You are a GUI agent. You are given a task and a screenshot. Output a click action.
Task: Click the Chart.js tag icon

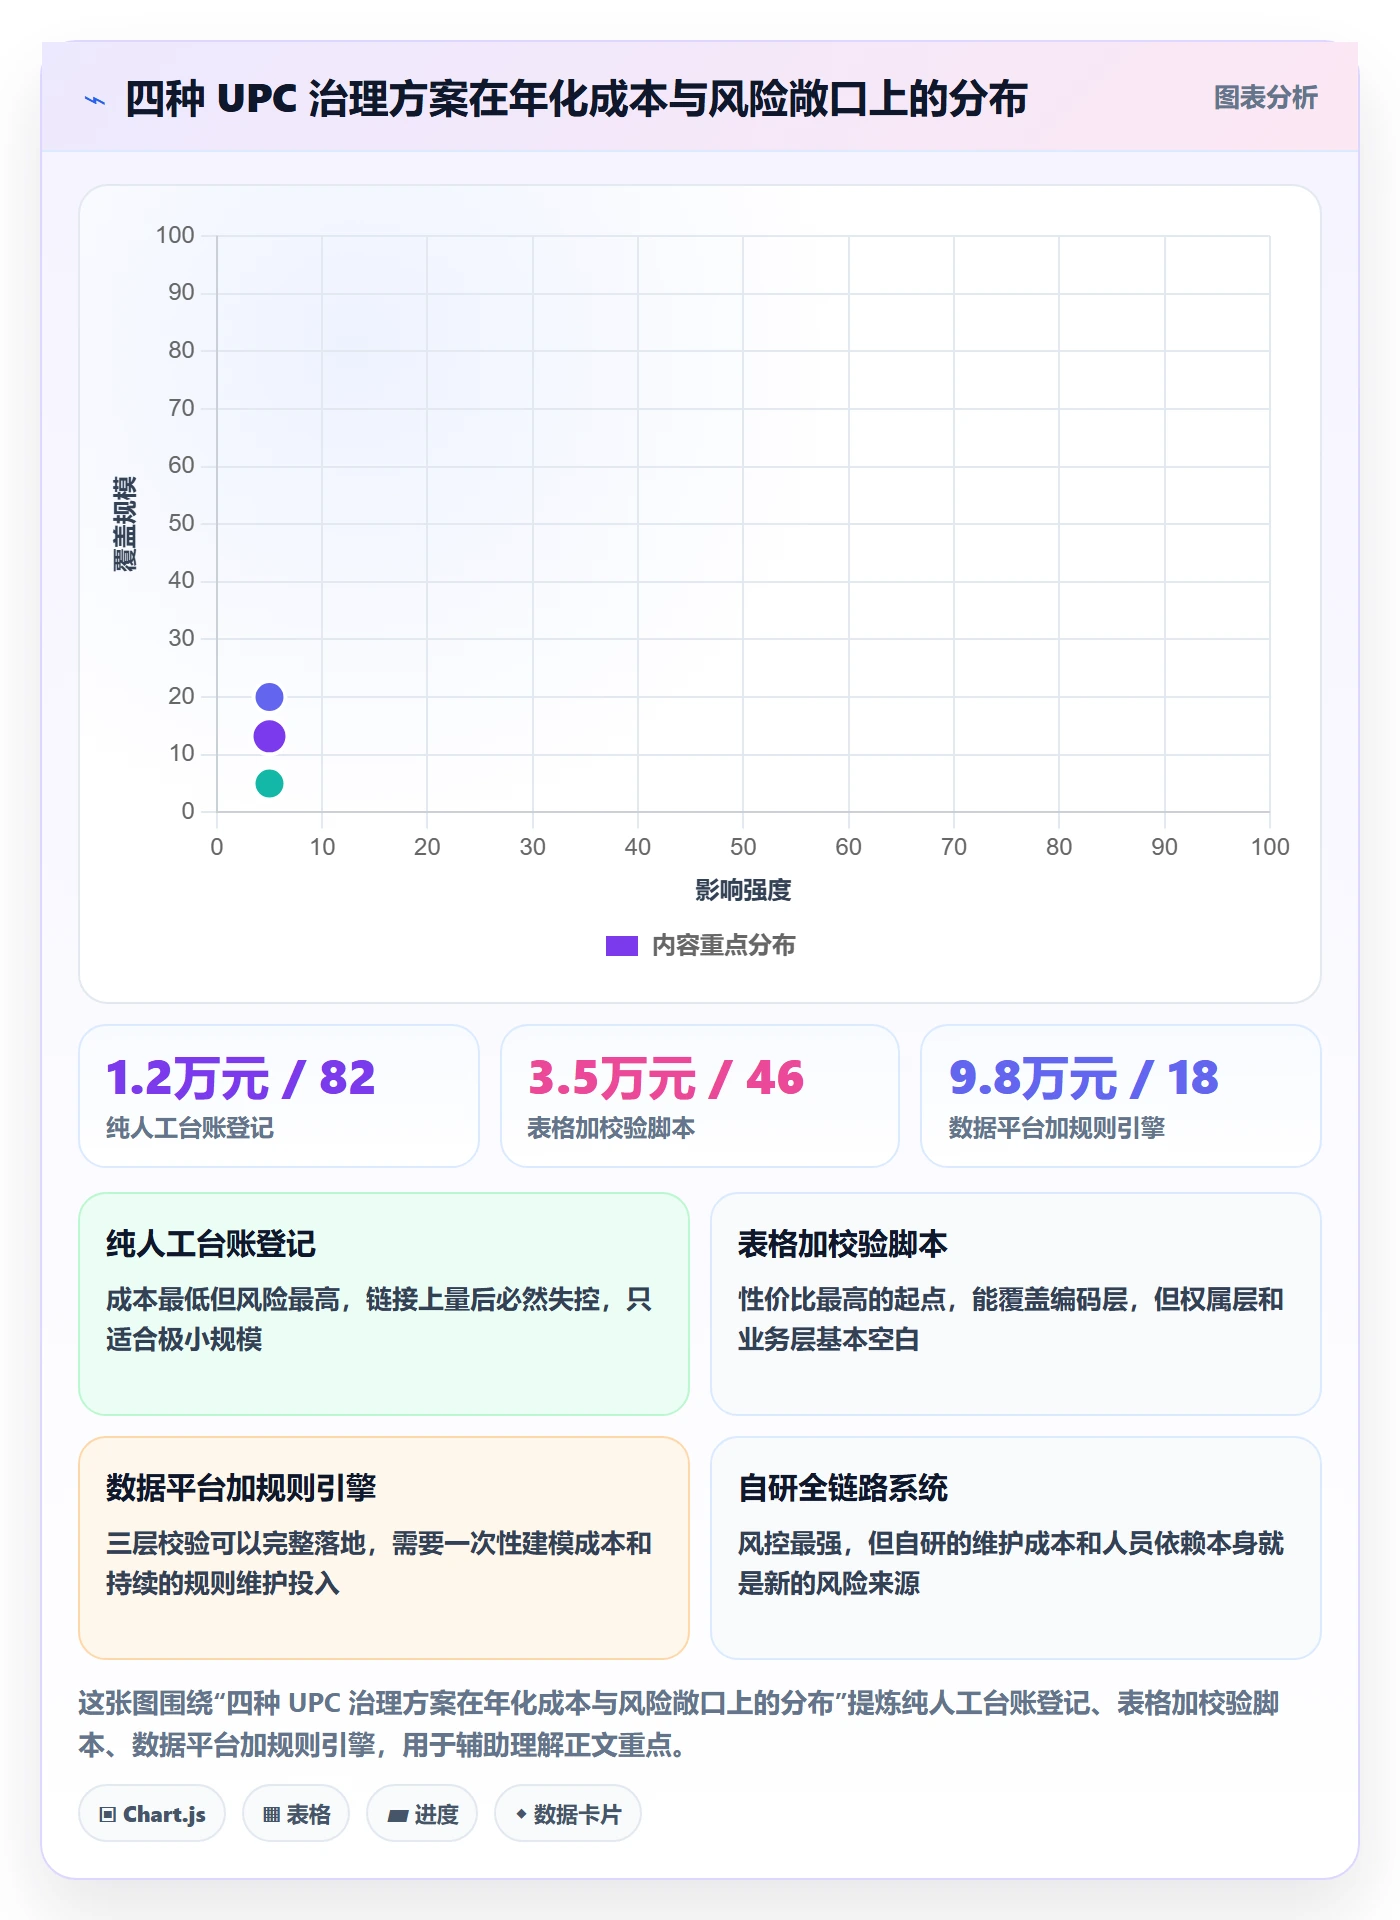108,1815
